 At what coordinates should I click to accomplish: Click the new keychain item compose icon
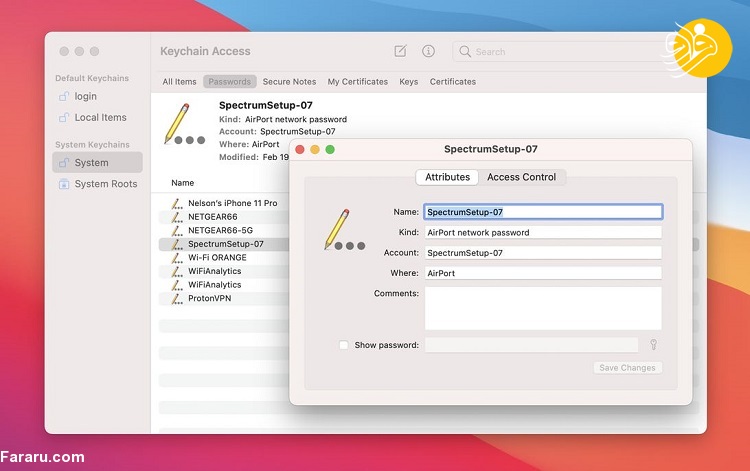[400, 51]
